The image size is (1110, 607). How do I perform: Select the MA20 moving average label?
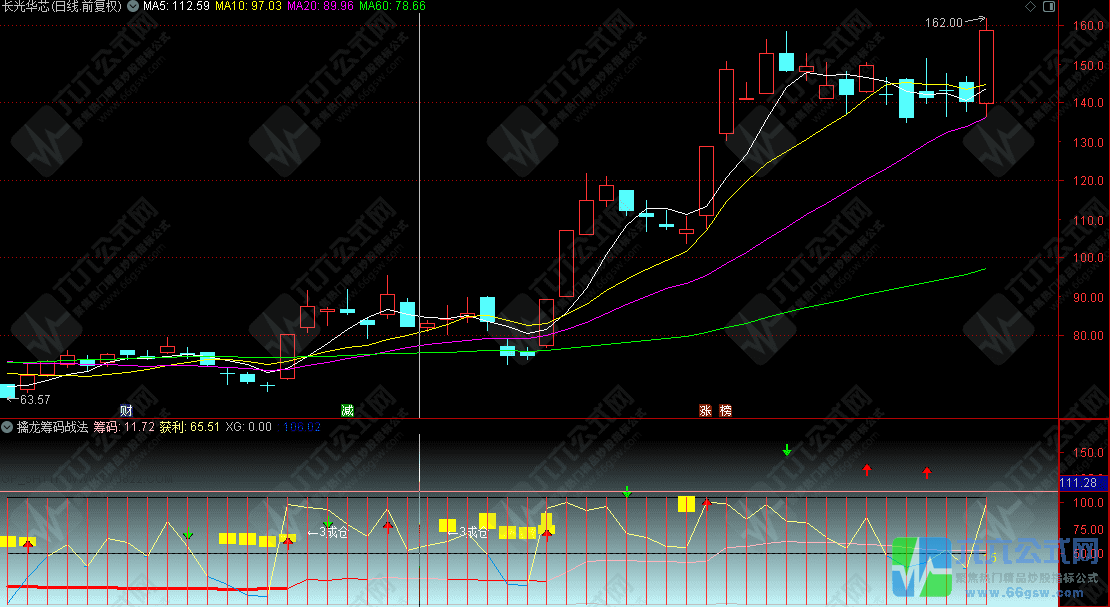(x=321, y=6)
